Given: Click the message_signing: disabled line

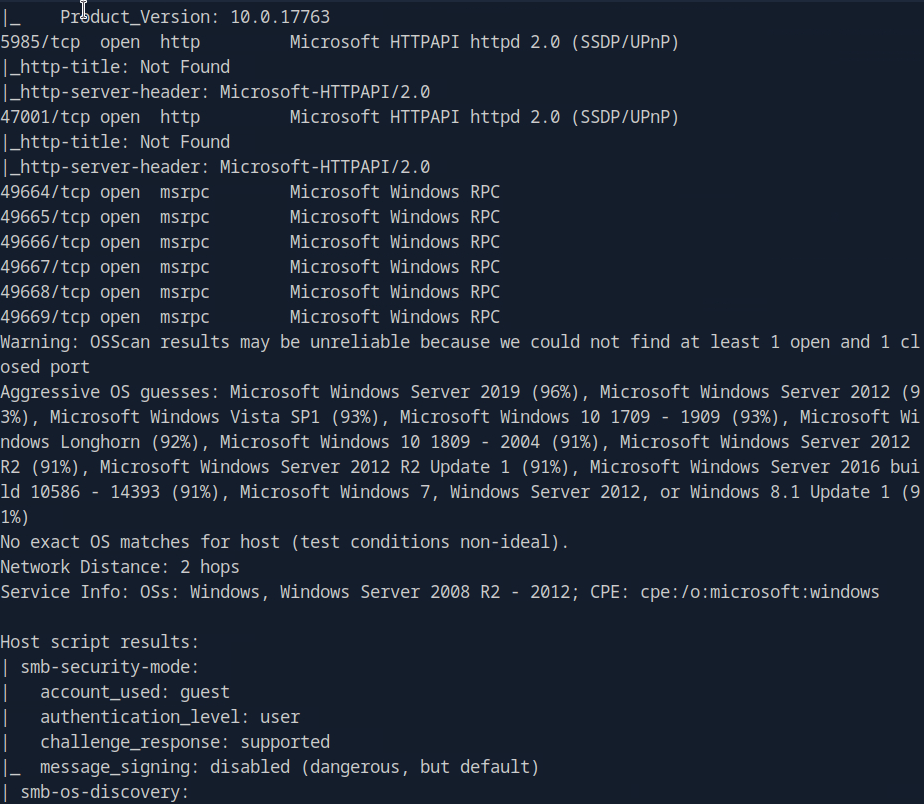Looking at the screenshot, I should click(x=289, y=767).
